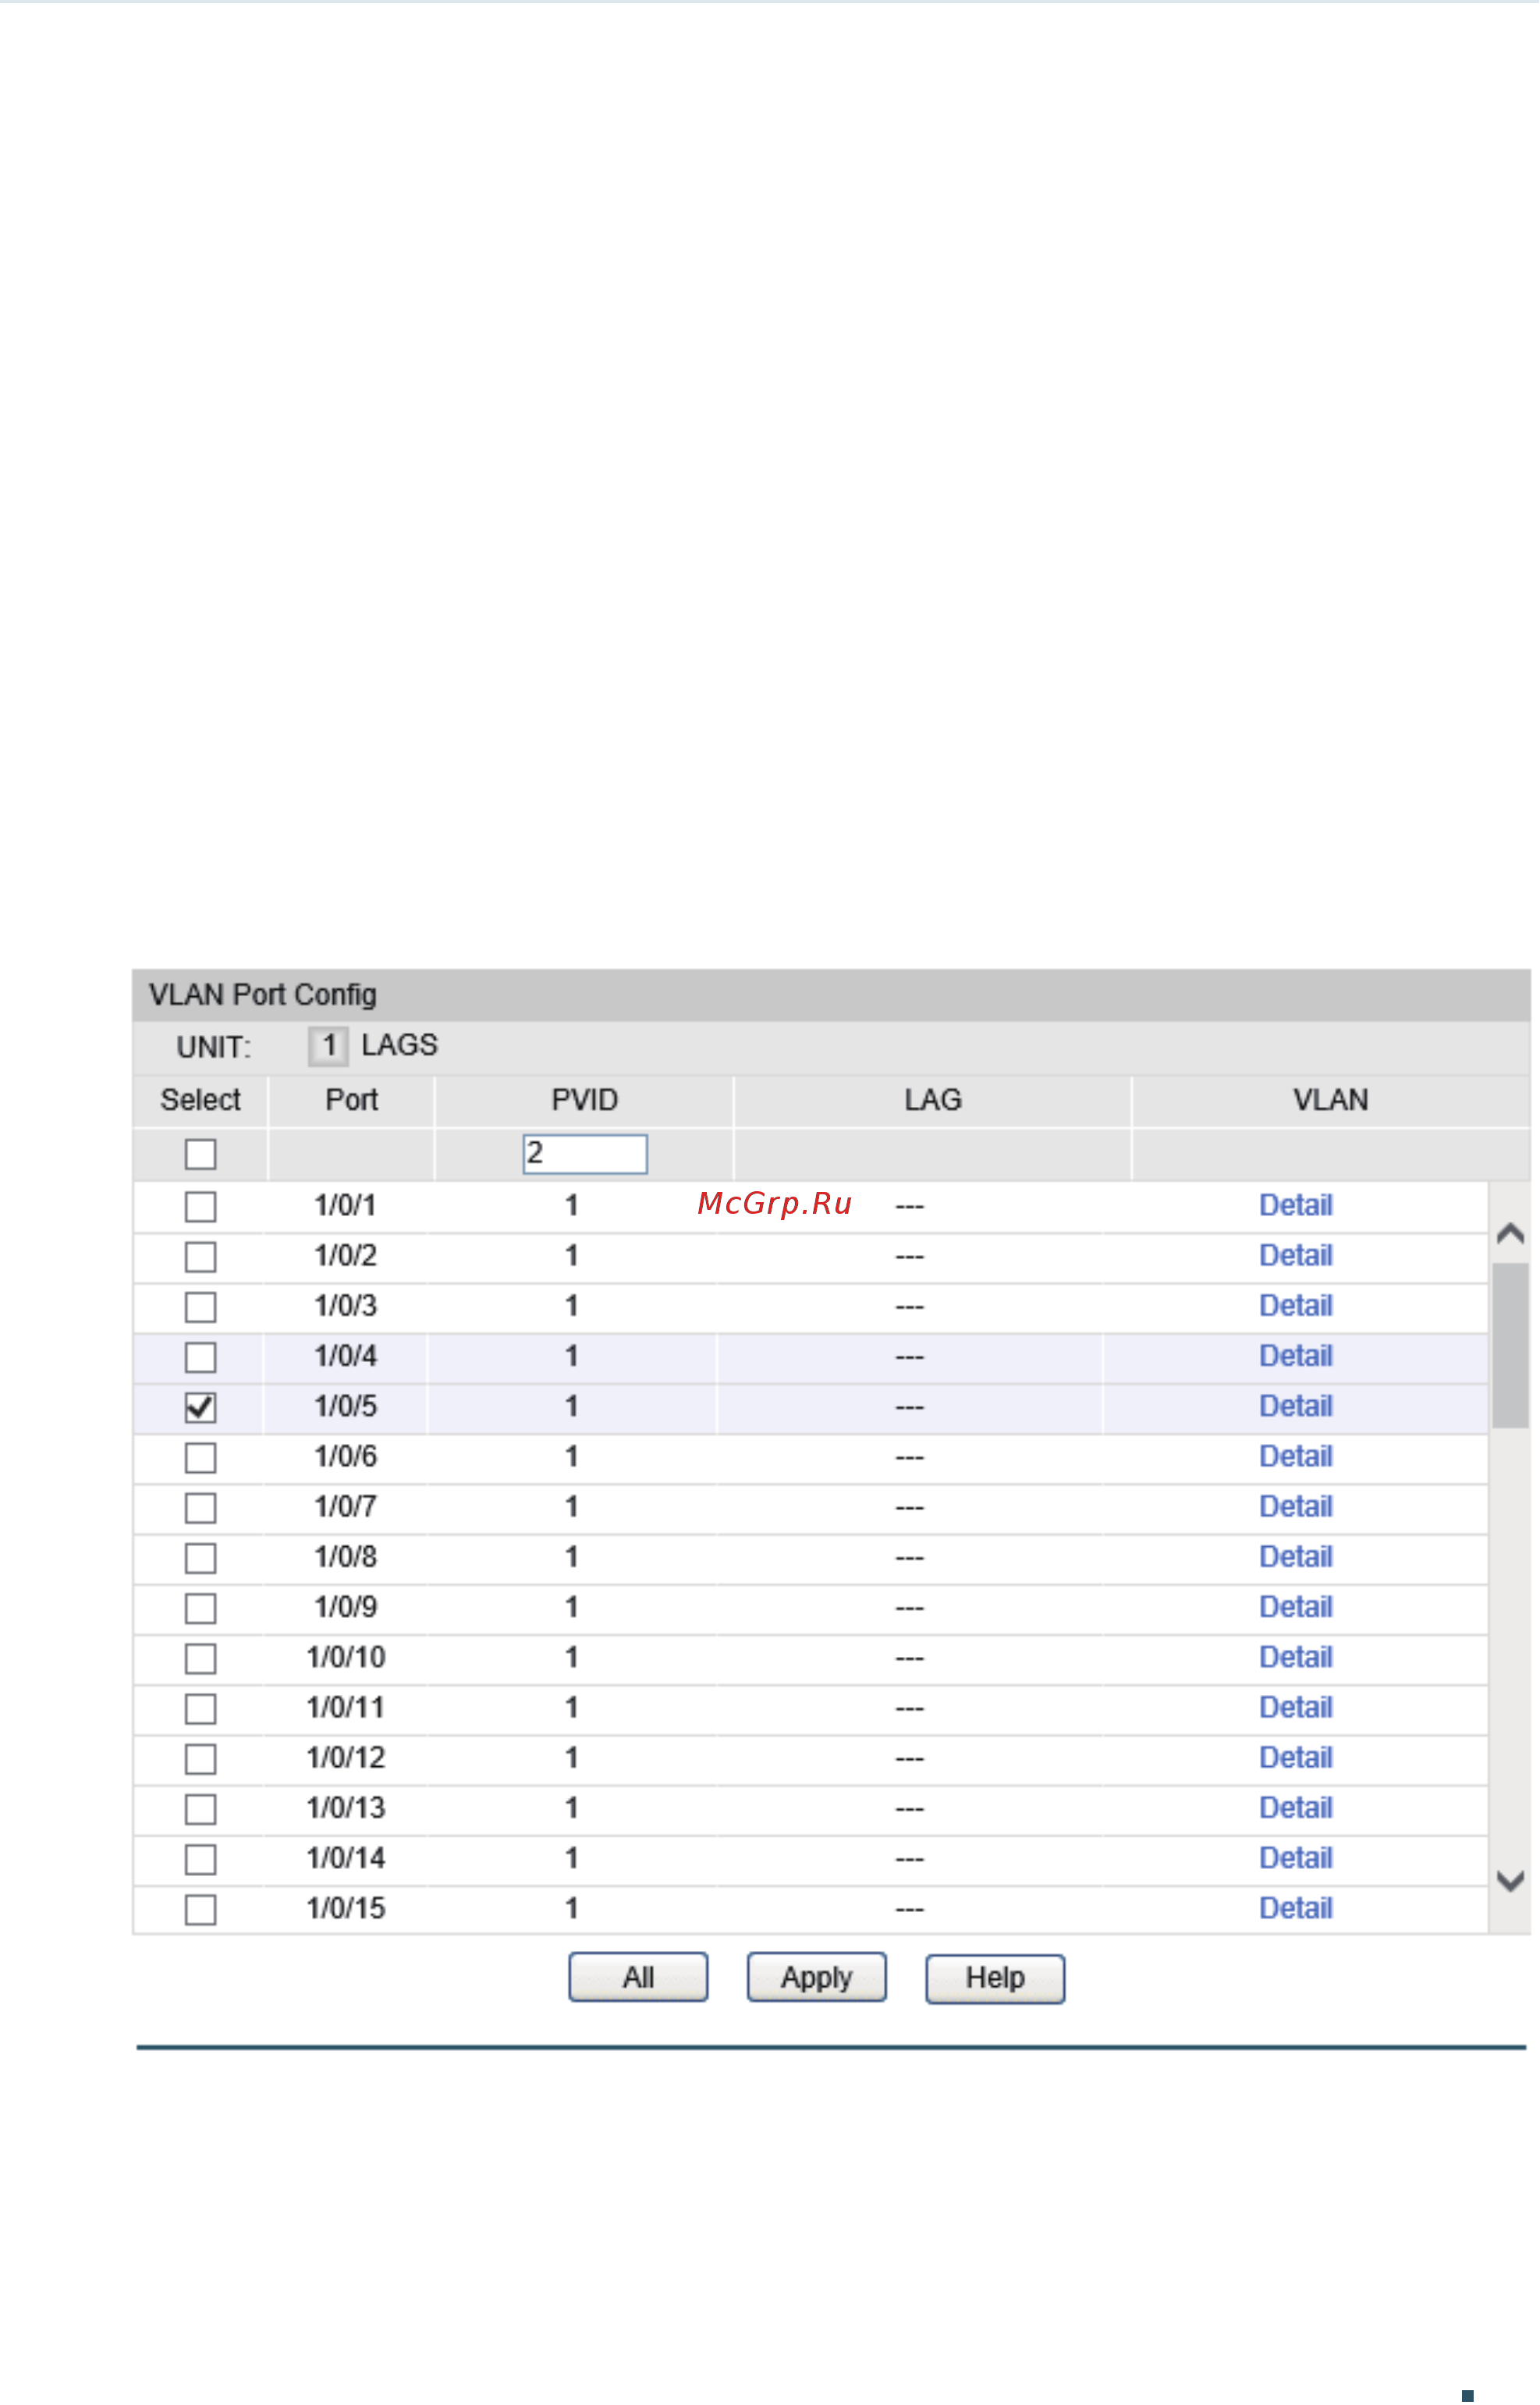Click the PVID input field
This screenshot has width=1540, height=2405.
point(585,1154)
